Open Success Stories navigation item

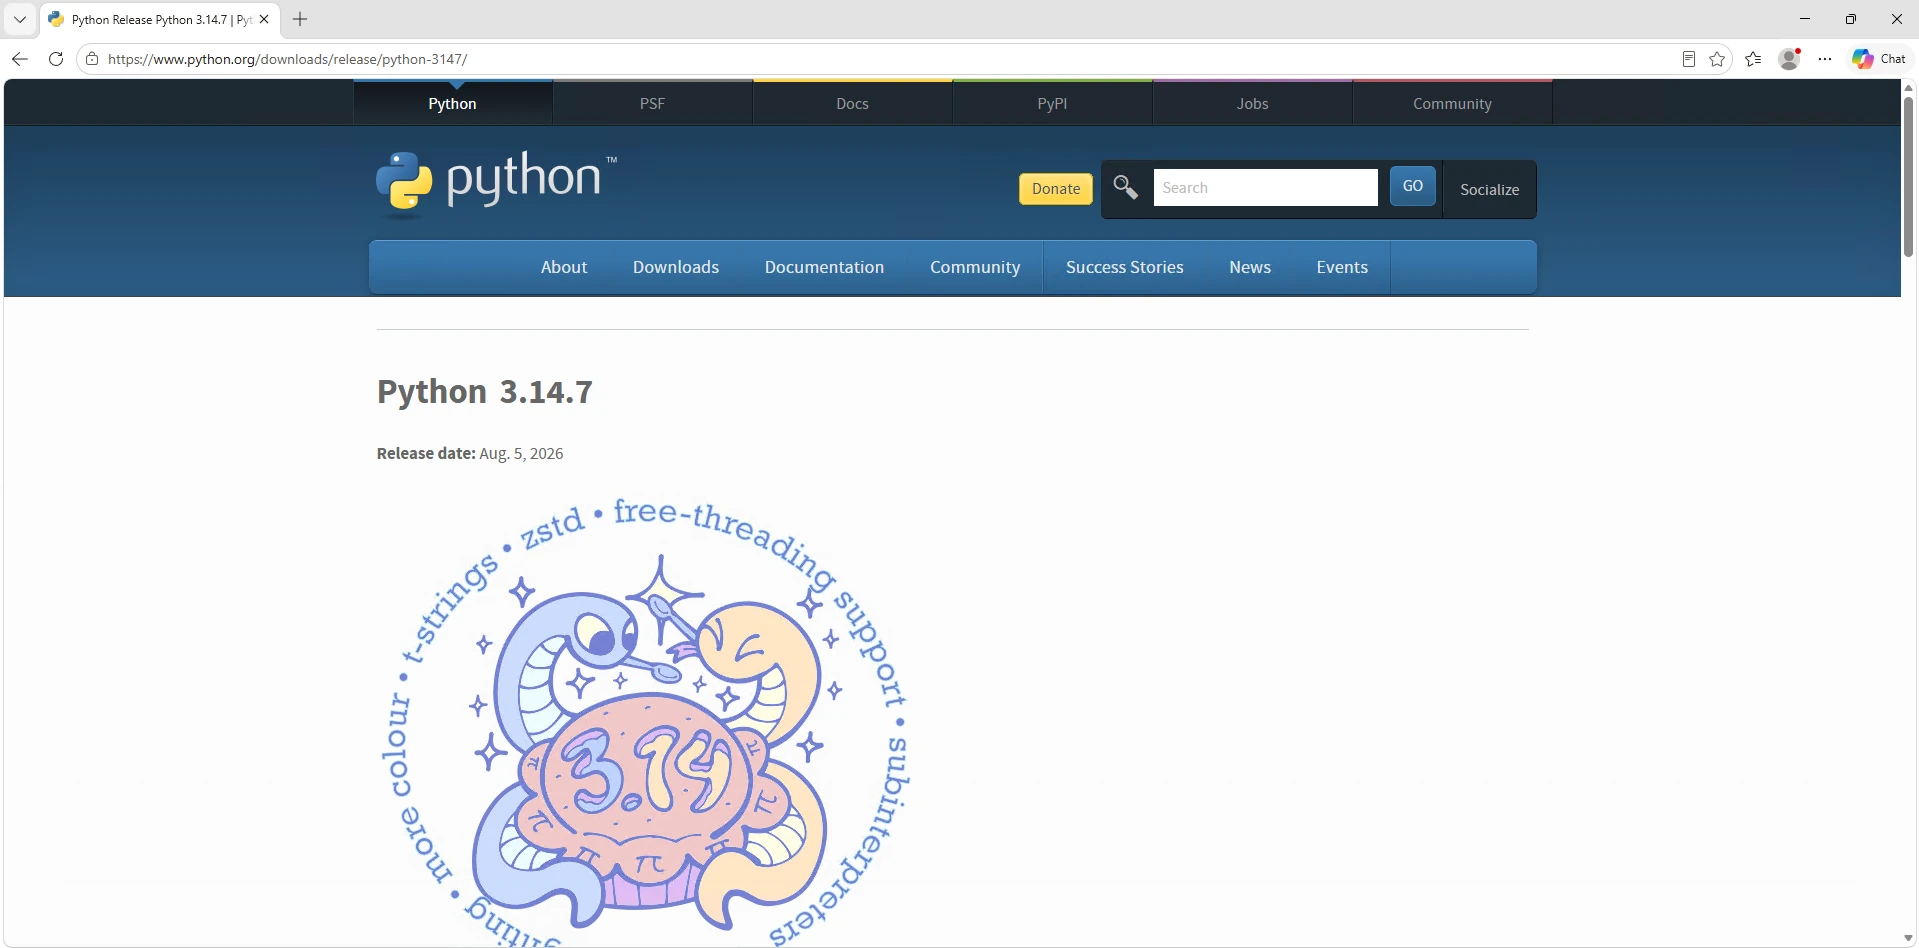(1125, 267)
